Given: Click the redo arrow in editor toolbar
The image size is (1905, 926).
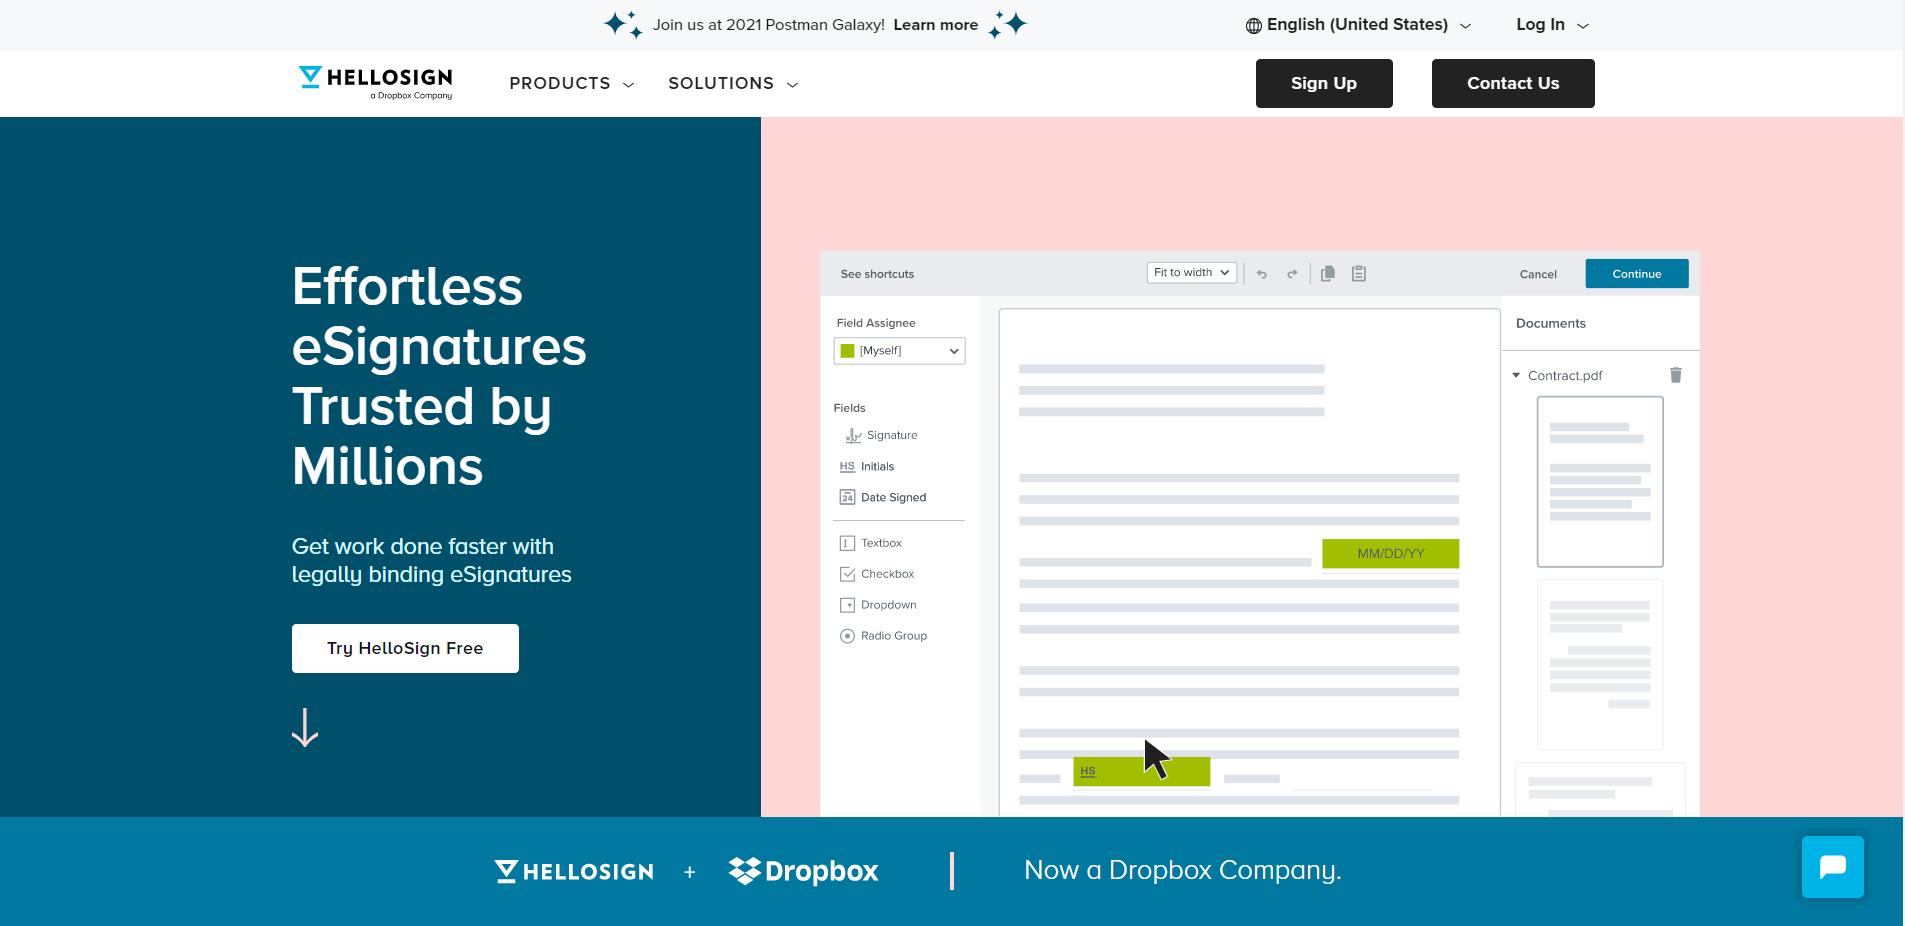Looking at the screenshot, I should [1292, 274].
